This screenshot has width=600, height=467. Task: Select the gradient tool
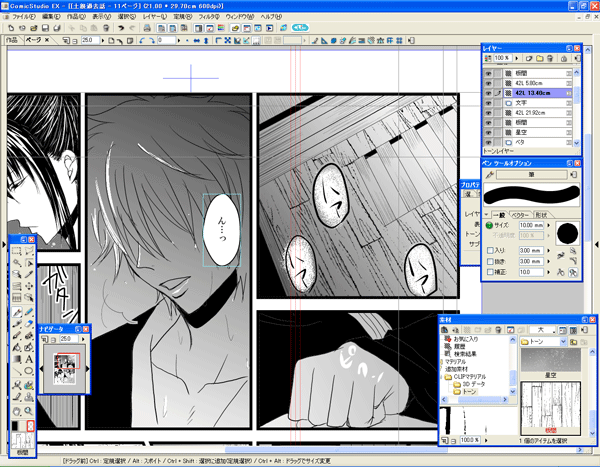(x=16, y=359)
